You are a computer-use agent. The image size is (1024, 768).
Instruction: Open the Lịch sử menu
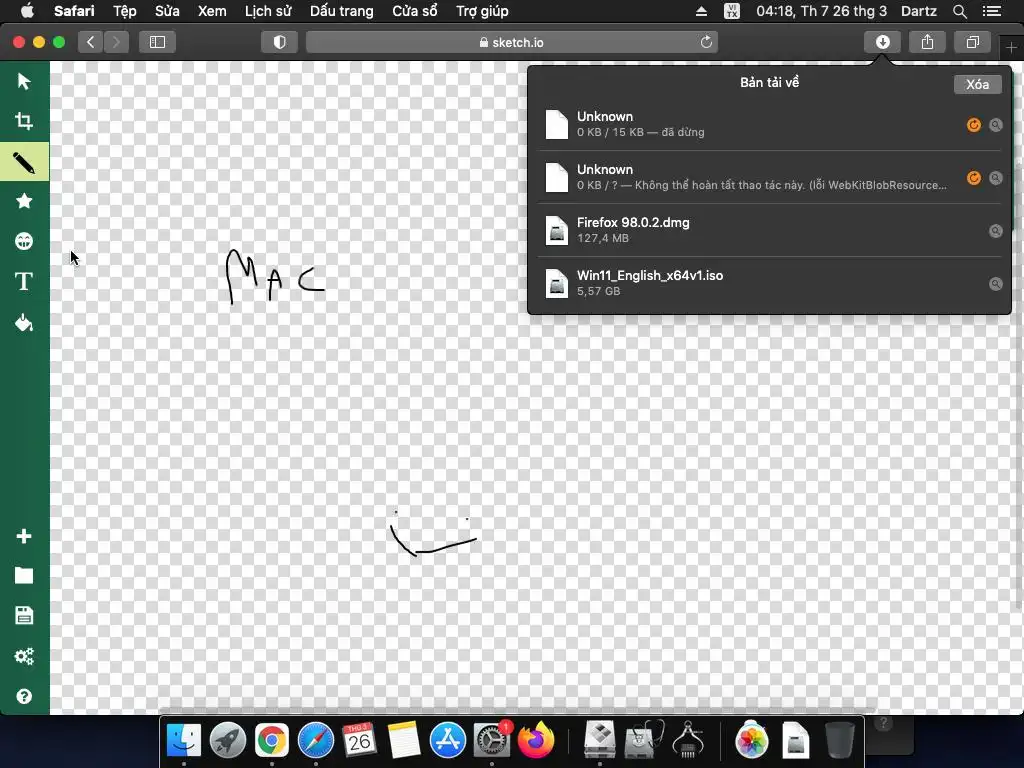(x=268, y=11)
